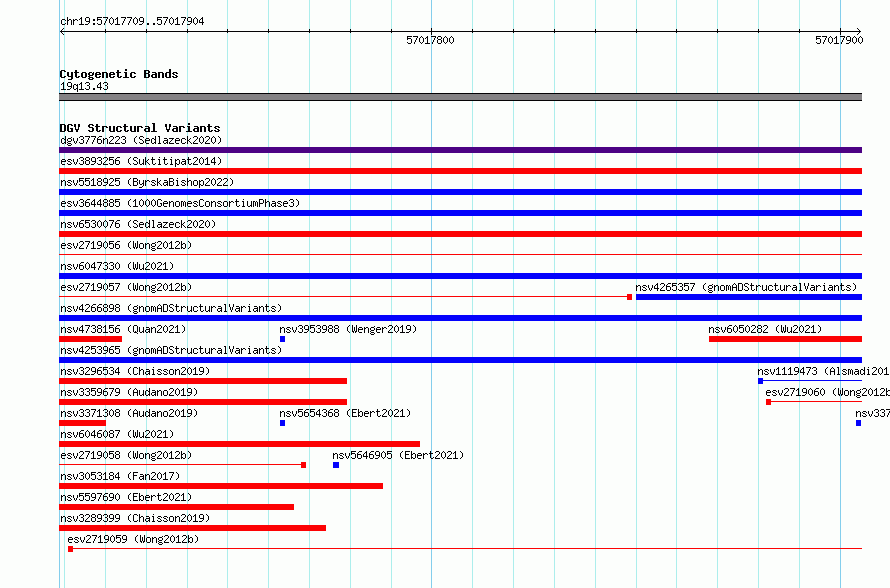Click the nsv1119473 (Alsmadi label
Image resolution: width=890 pixels, height=588 pixels.
click(x=823, y=371)
